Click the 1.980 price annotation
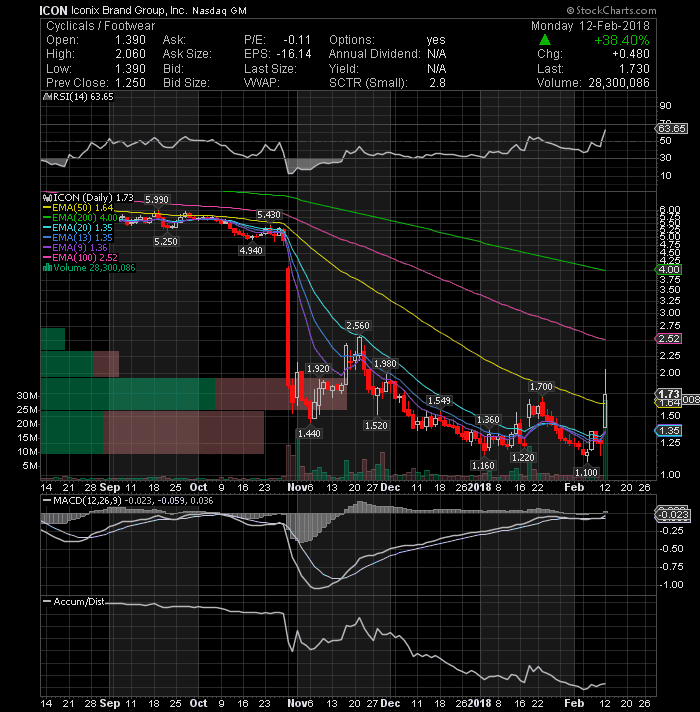This screenshot has height=712, width=700. click(x=385, y=364)
